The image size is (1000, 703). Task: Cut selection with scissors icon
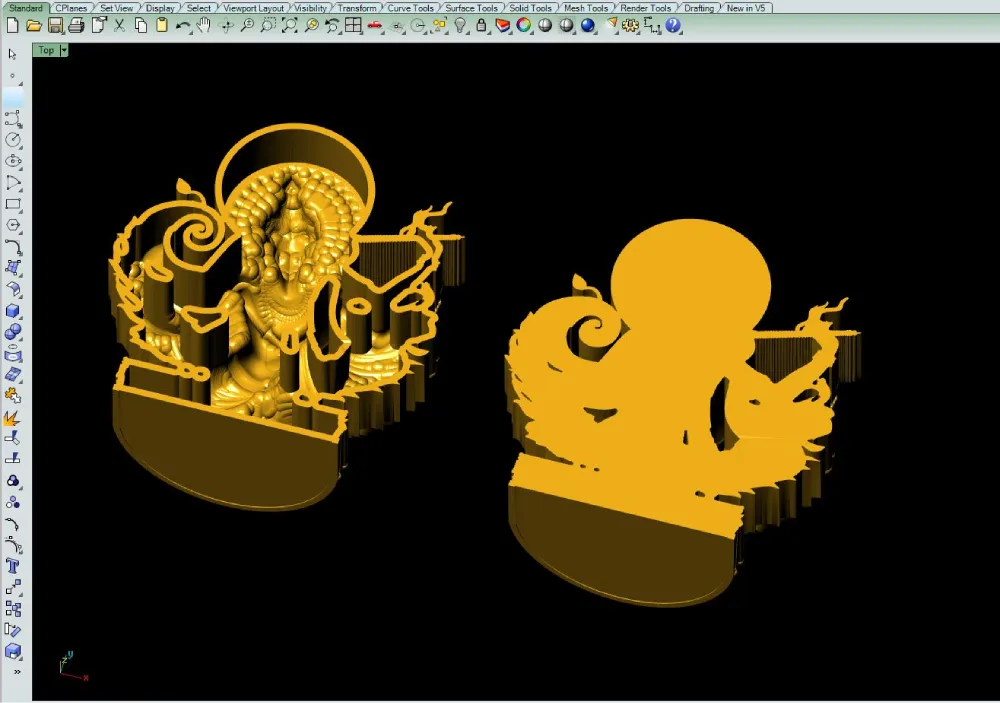(x=119, y=26)
